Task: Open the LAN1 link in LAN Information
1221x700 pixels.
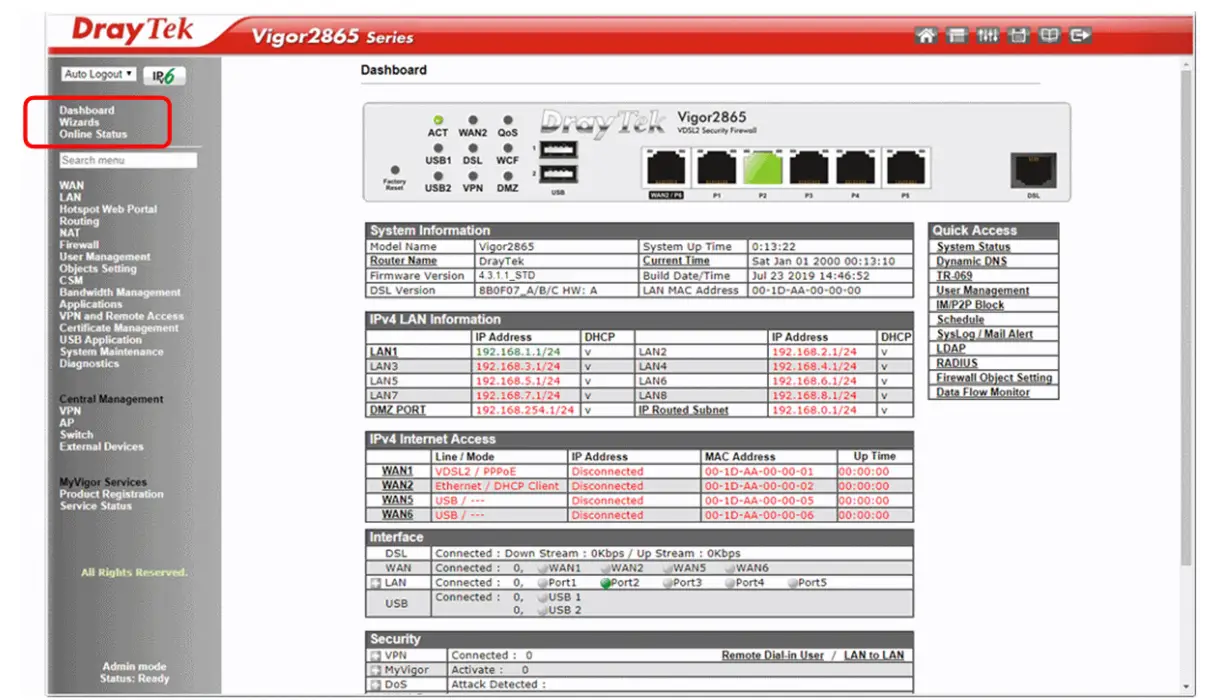Action: 384,352
